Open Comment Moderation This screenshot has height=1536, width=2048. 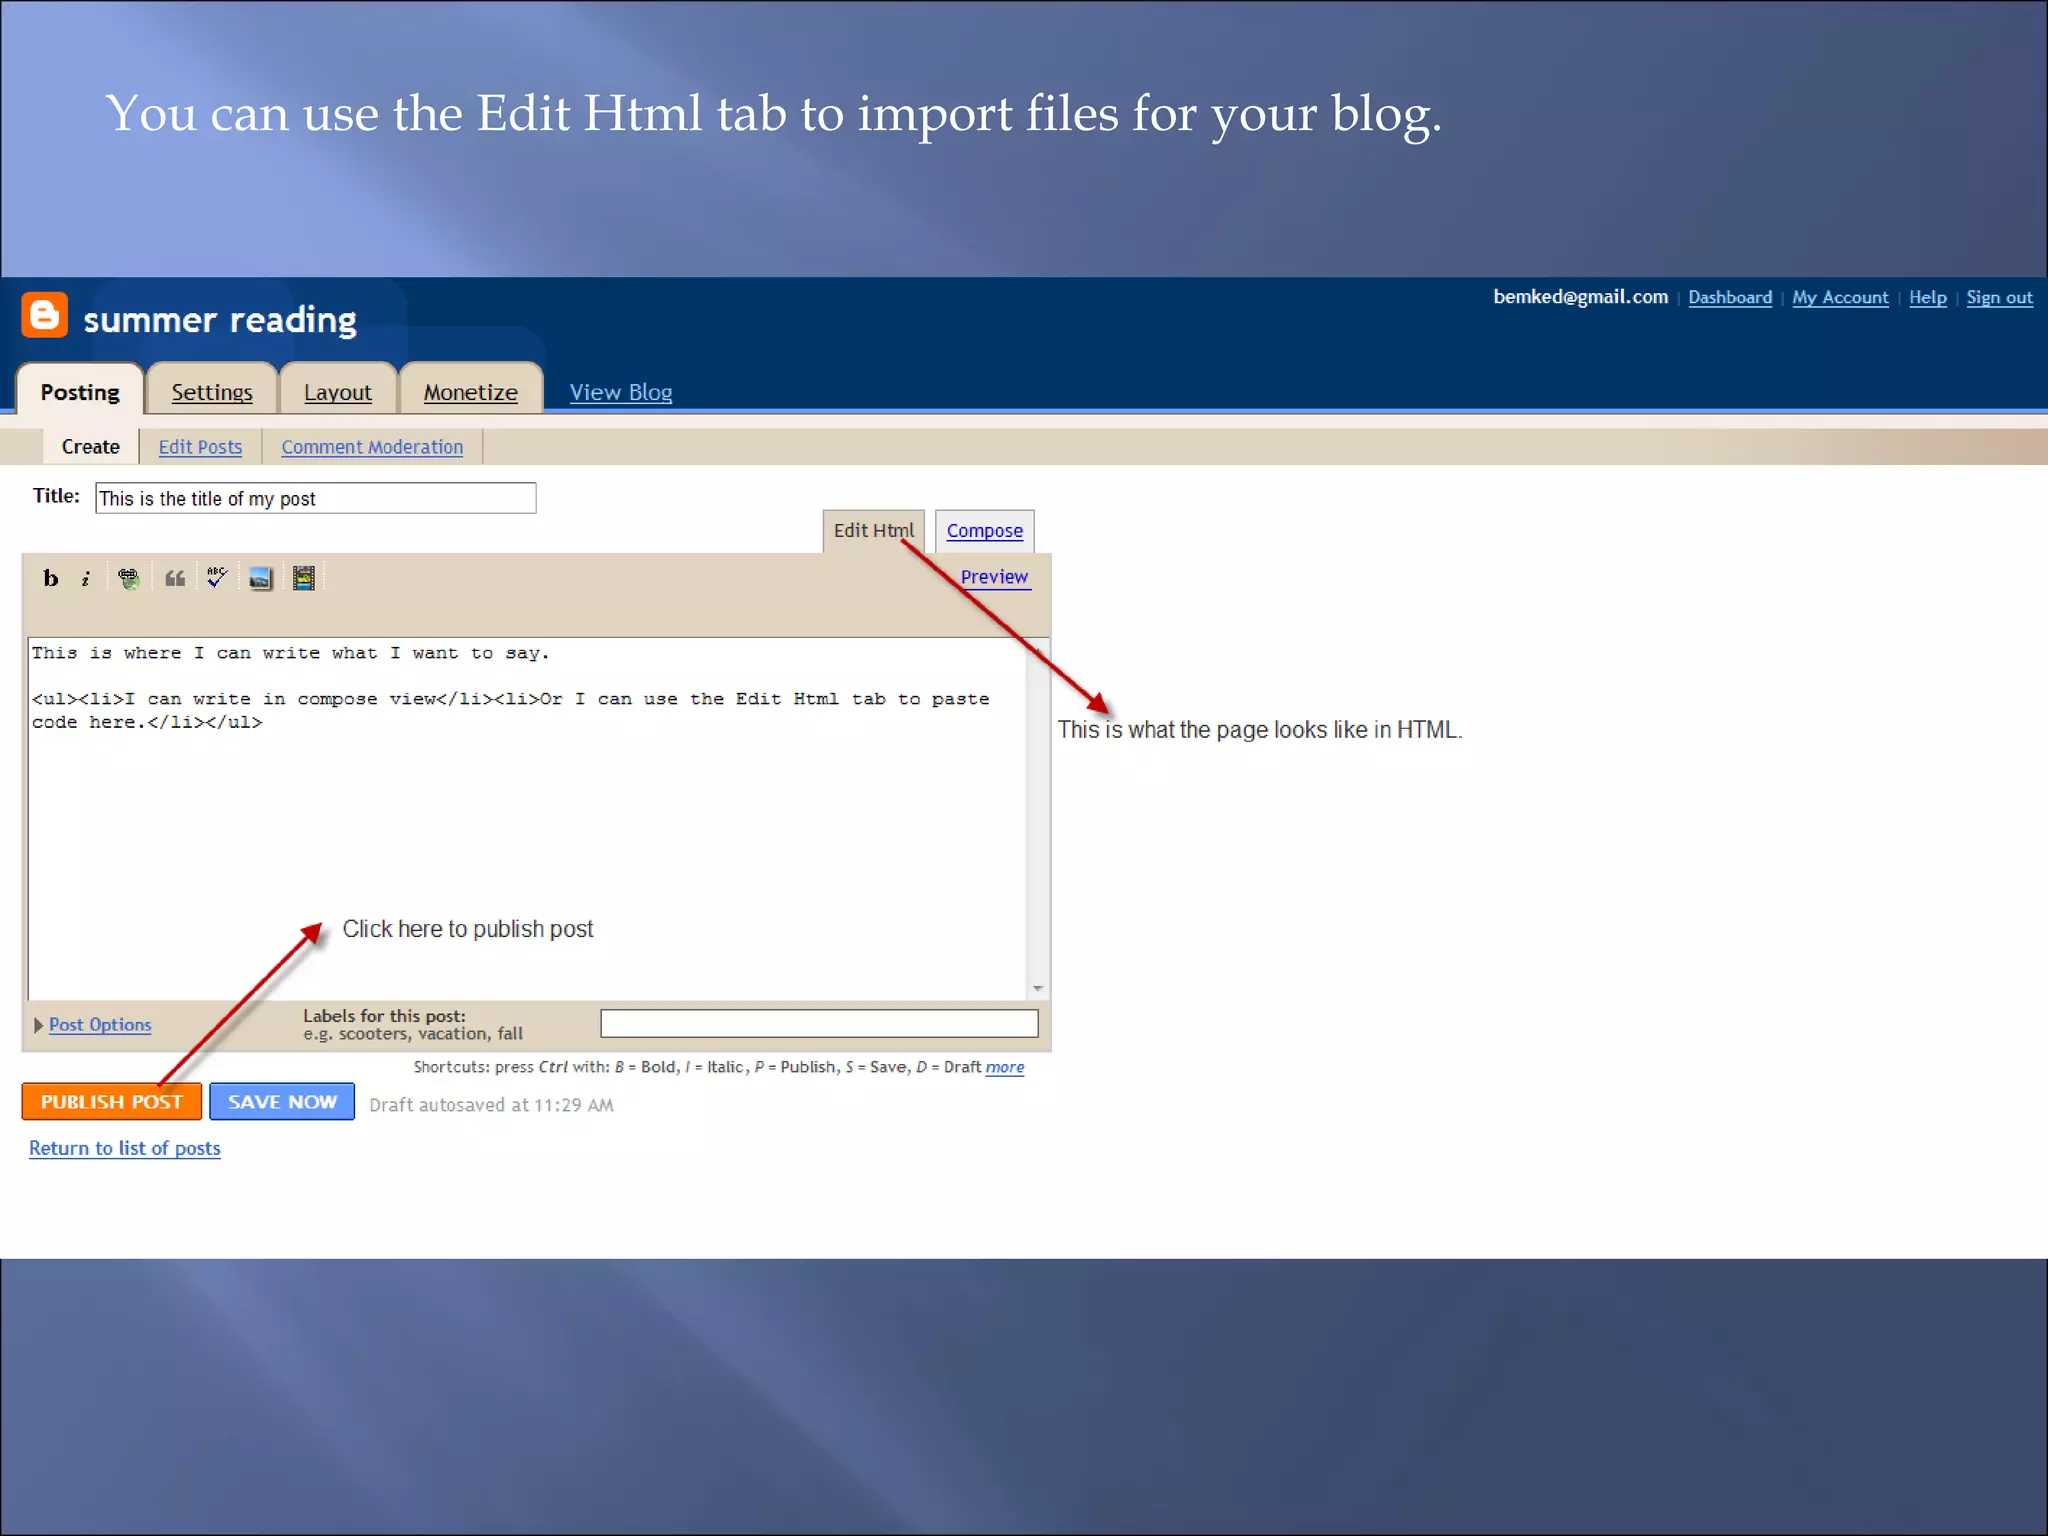(x=372, y=447)
